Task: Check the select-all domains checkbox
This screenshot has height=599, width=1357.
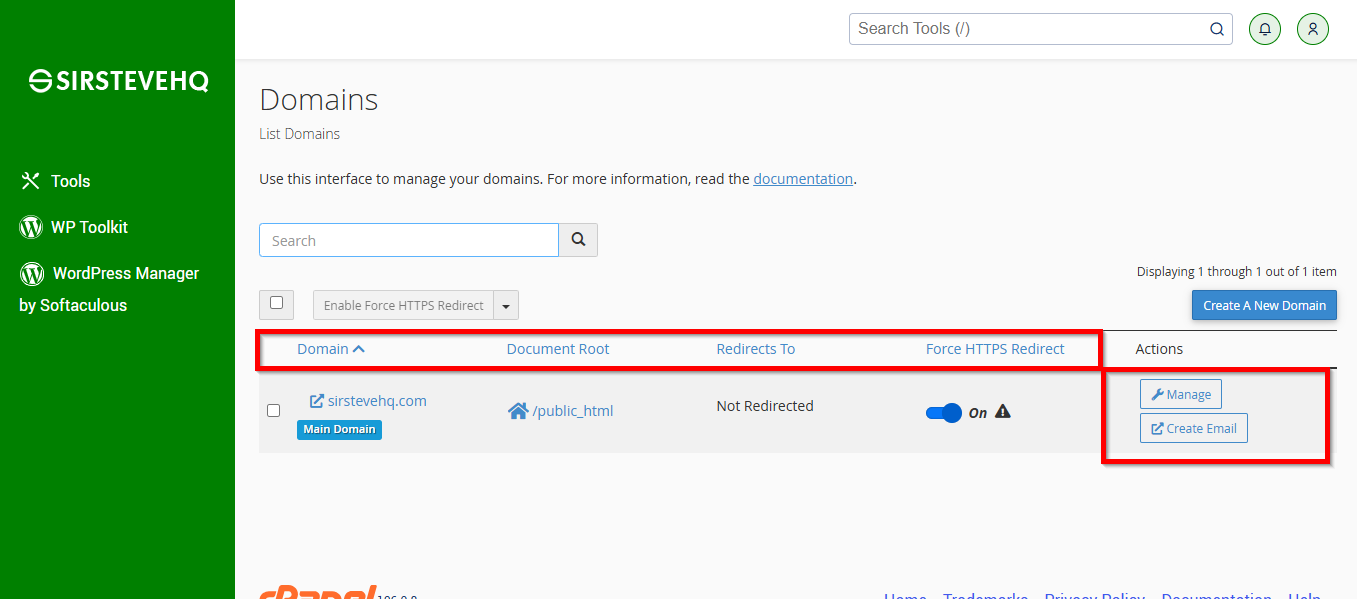Action: [x=276, y=303]
